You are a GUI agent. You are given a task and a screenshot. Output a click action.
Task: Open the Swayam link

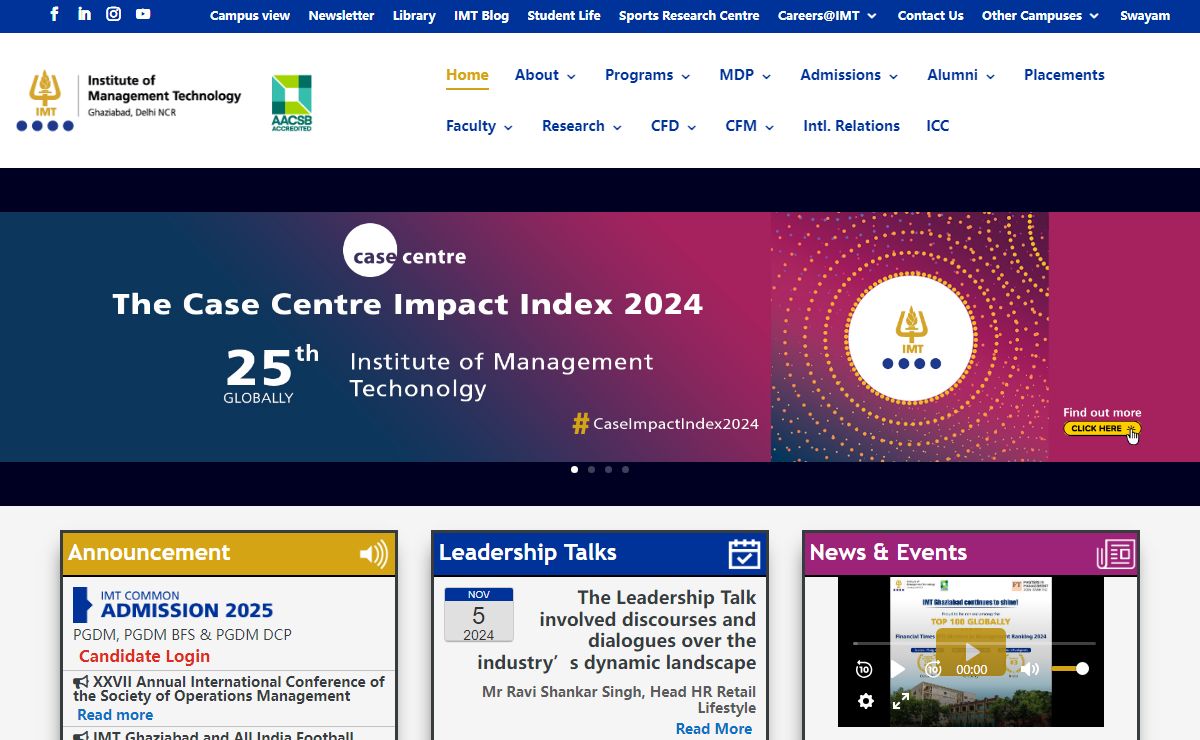point(1145,15)
